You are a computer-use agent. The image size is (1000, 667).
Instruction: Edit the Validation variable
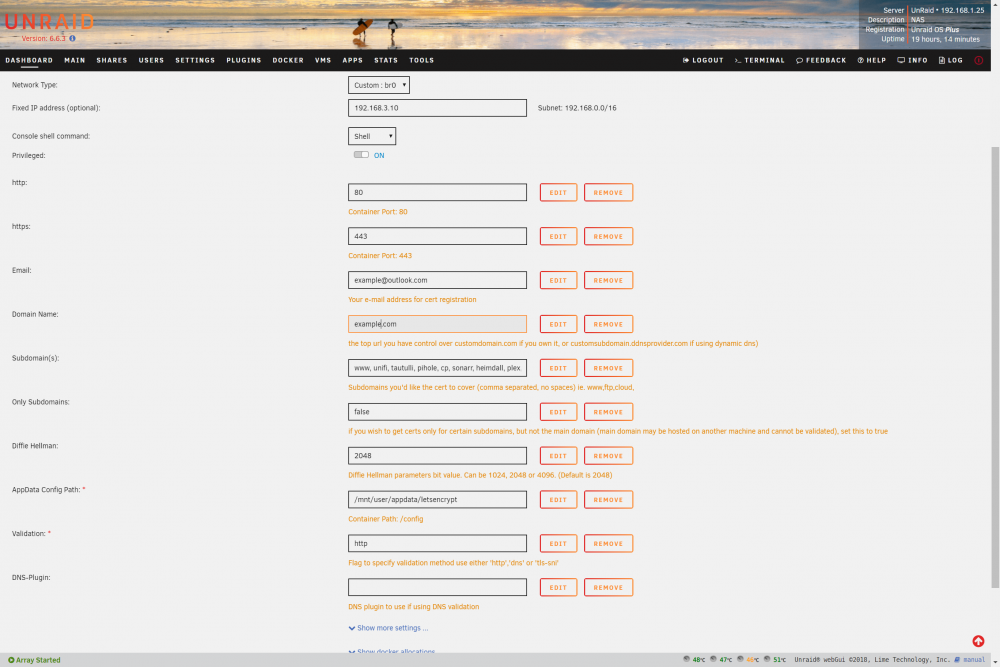pyautogui.click(x=558, y=544)
